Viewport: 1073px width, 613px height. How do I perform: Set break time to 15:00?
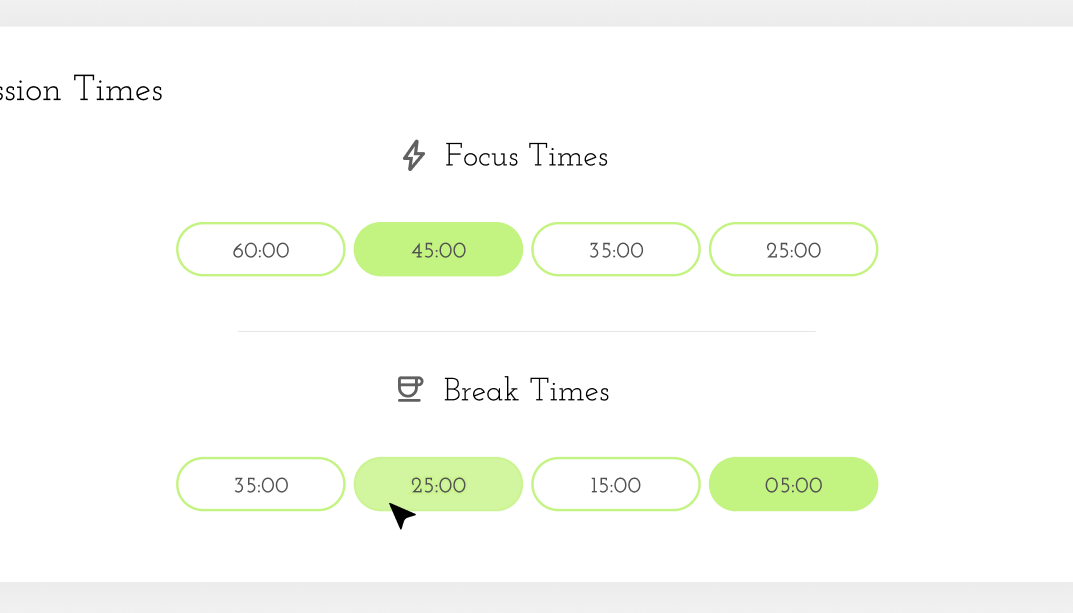(616, 484)
